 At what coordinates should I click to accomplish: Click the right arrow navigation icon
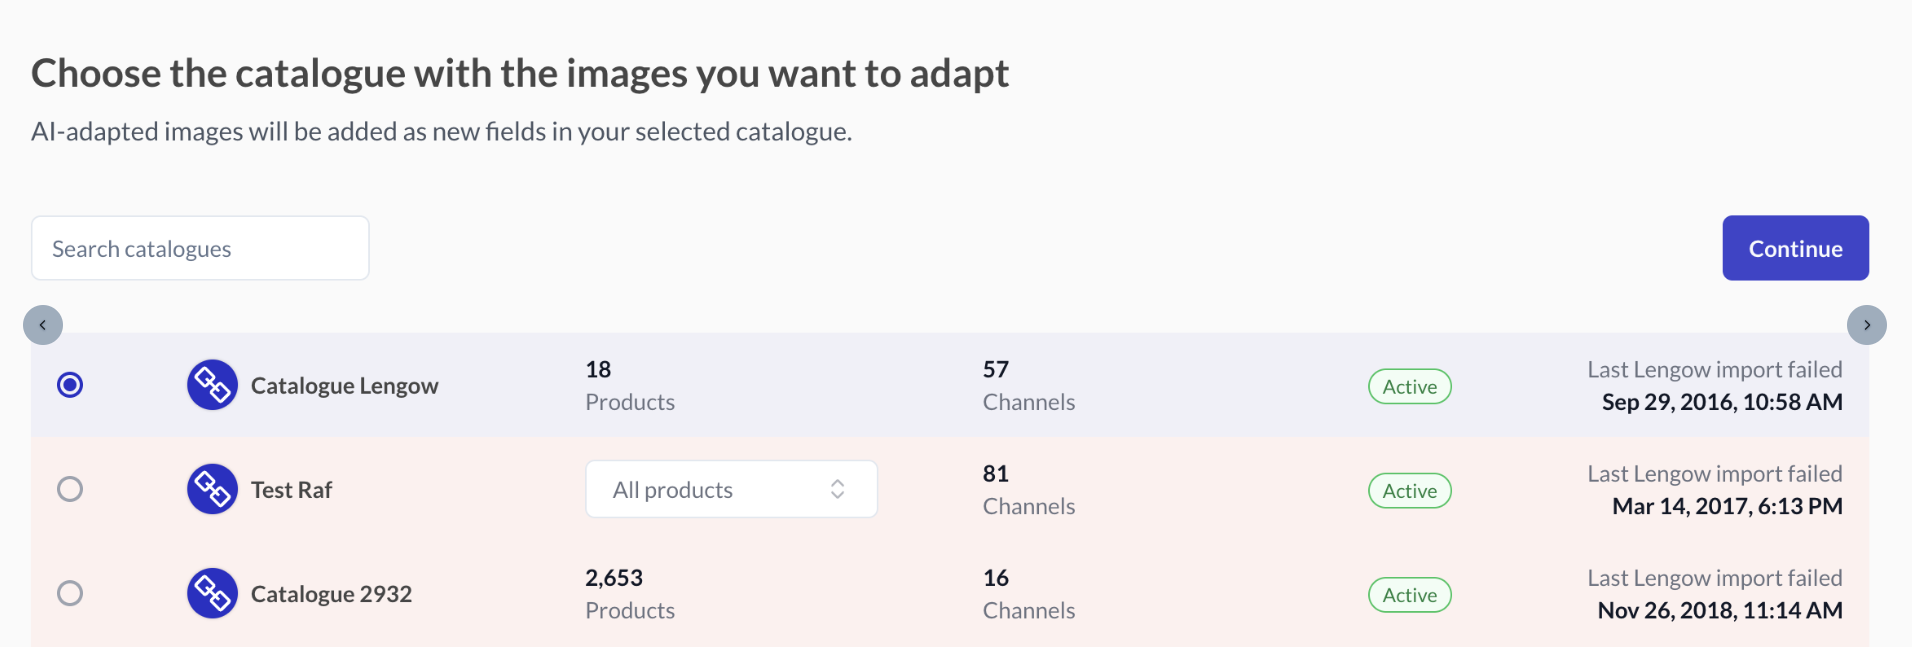click(1867, 325)
